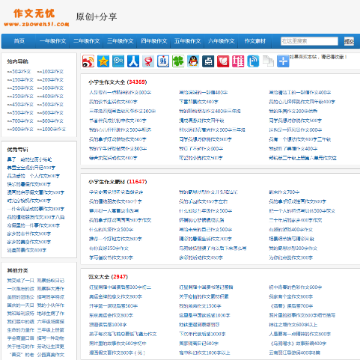360x360 pixels.
Task: Share page to Sina Weibo icon
Action: coord(88,61)
